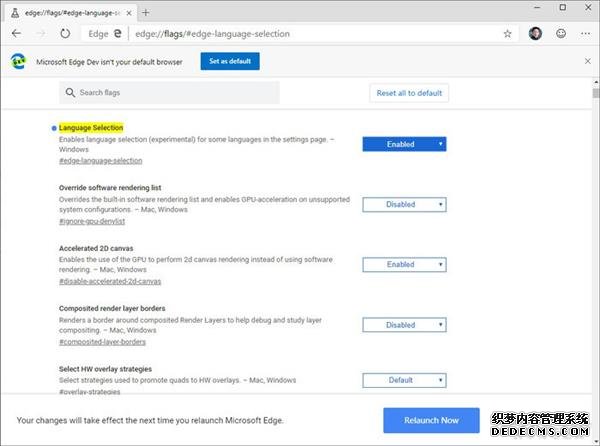The image size is (600, 446).
Task: Open the Language Selection Enabled dropdown
Action: pos(404,144)
